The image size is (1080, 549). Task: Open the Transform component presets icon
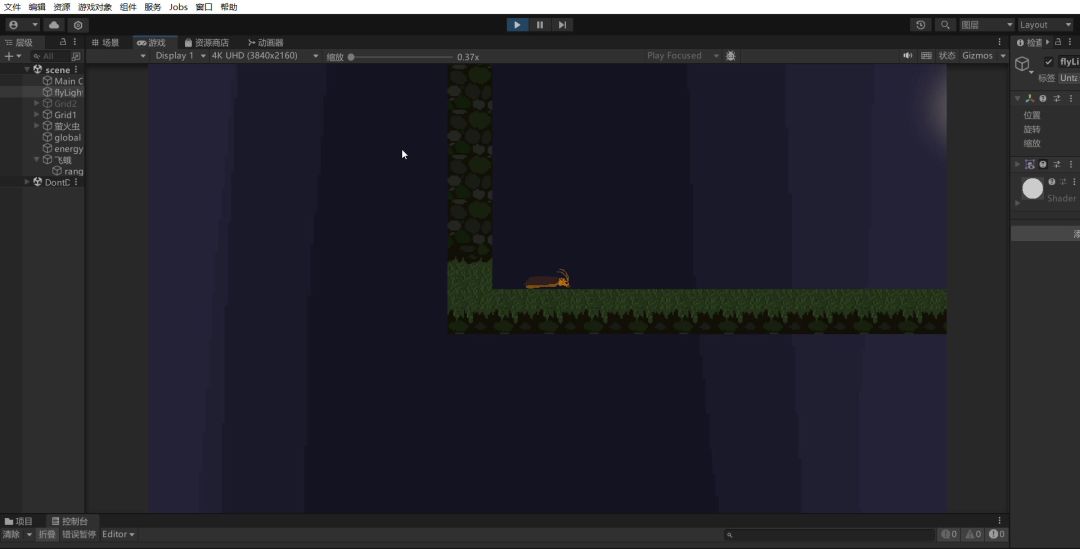point(1057,99)
